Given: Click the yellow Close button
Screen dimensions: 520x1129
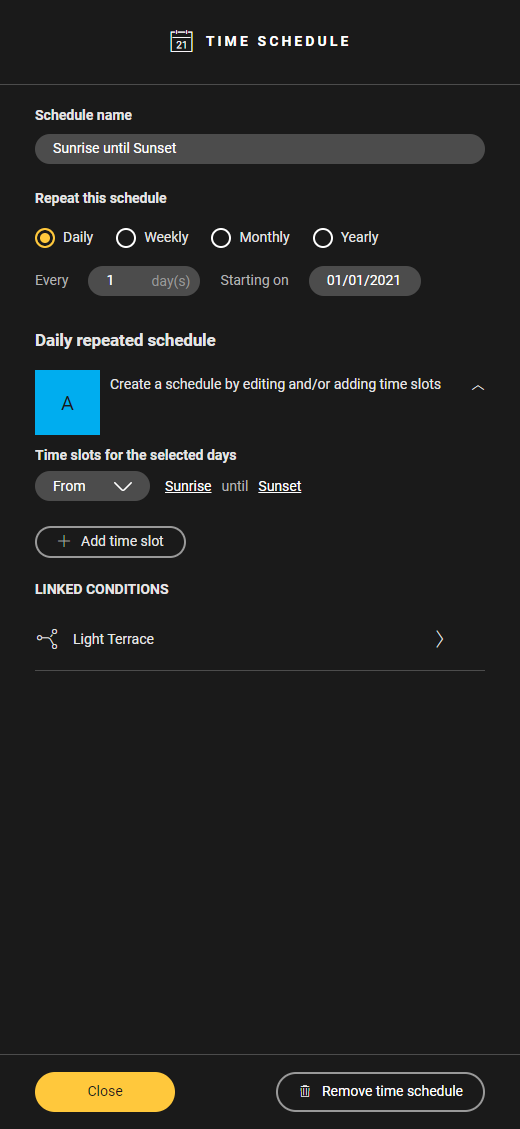Looking at the screenshot, I should tap(105, 1092).
